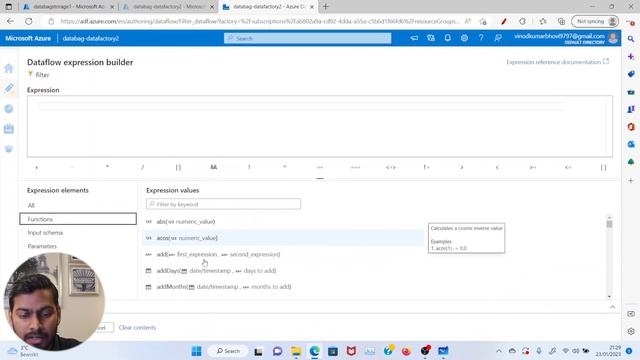Click the Not syncing profile button

point(595,21)
